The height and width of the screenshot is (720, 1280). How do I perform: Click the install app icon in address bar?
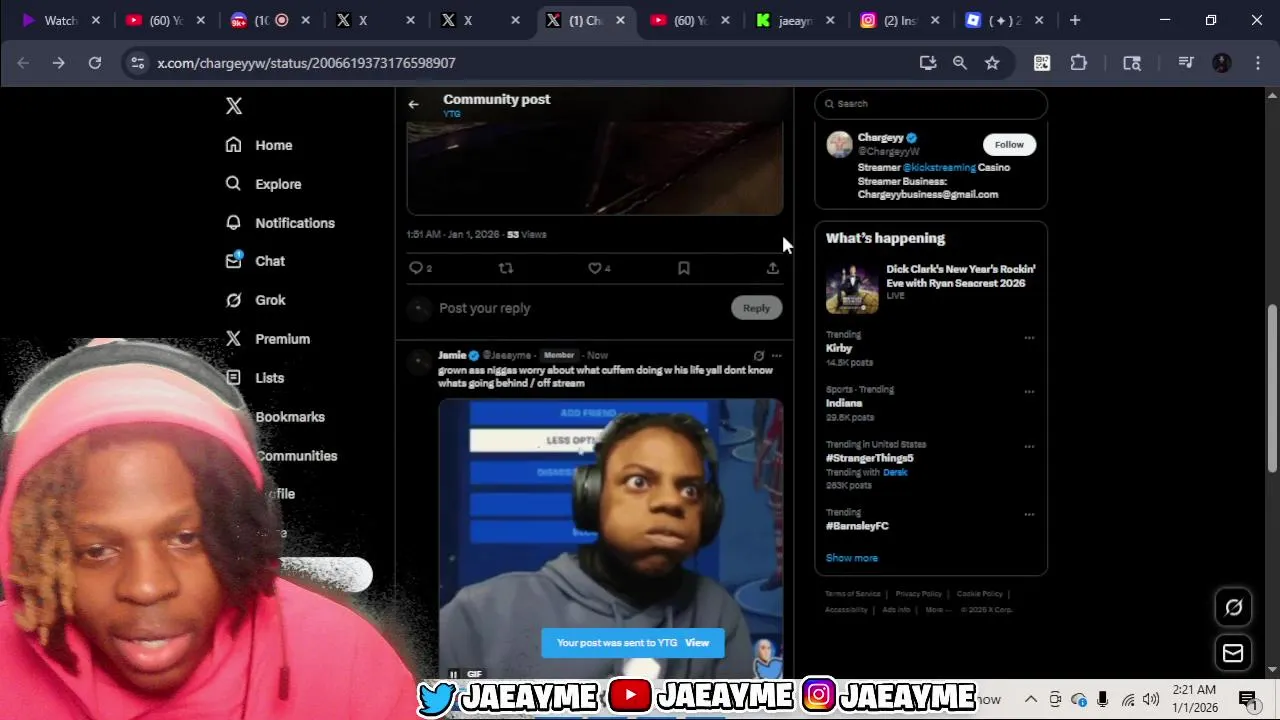coord(928,63)
